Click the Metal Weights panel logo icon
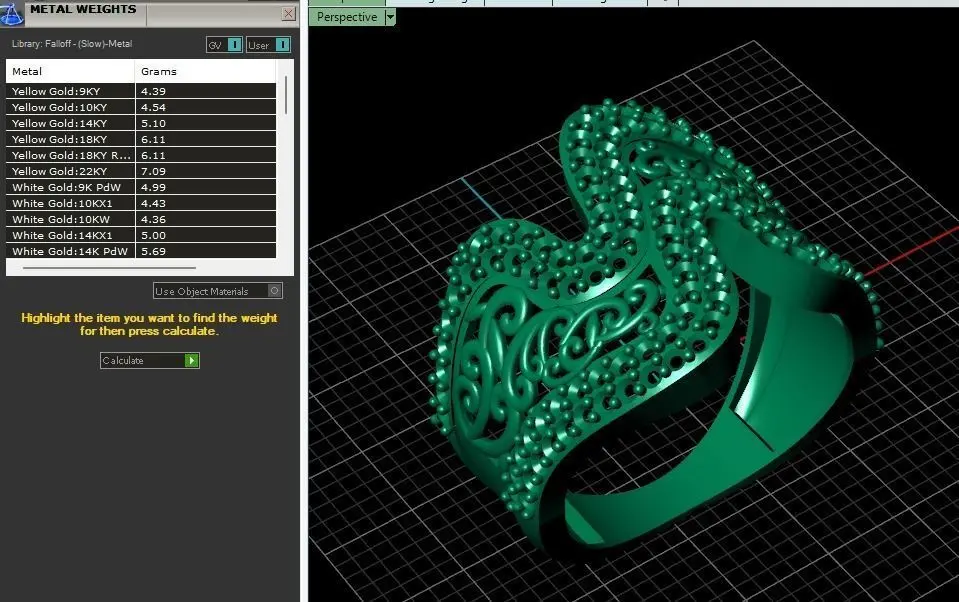Image resolution: width=959 pixels, height=602 pixels. (11, 13)
